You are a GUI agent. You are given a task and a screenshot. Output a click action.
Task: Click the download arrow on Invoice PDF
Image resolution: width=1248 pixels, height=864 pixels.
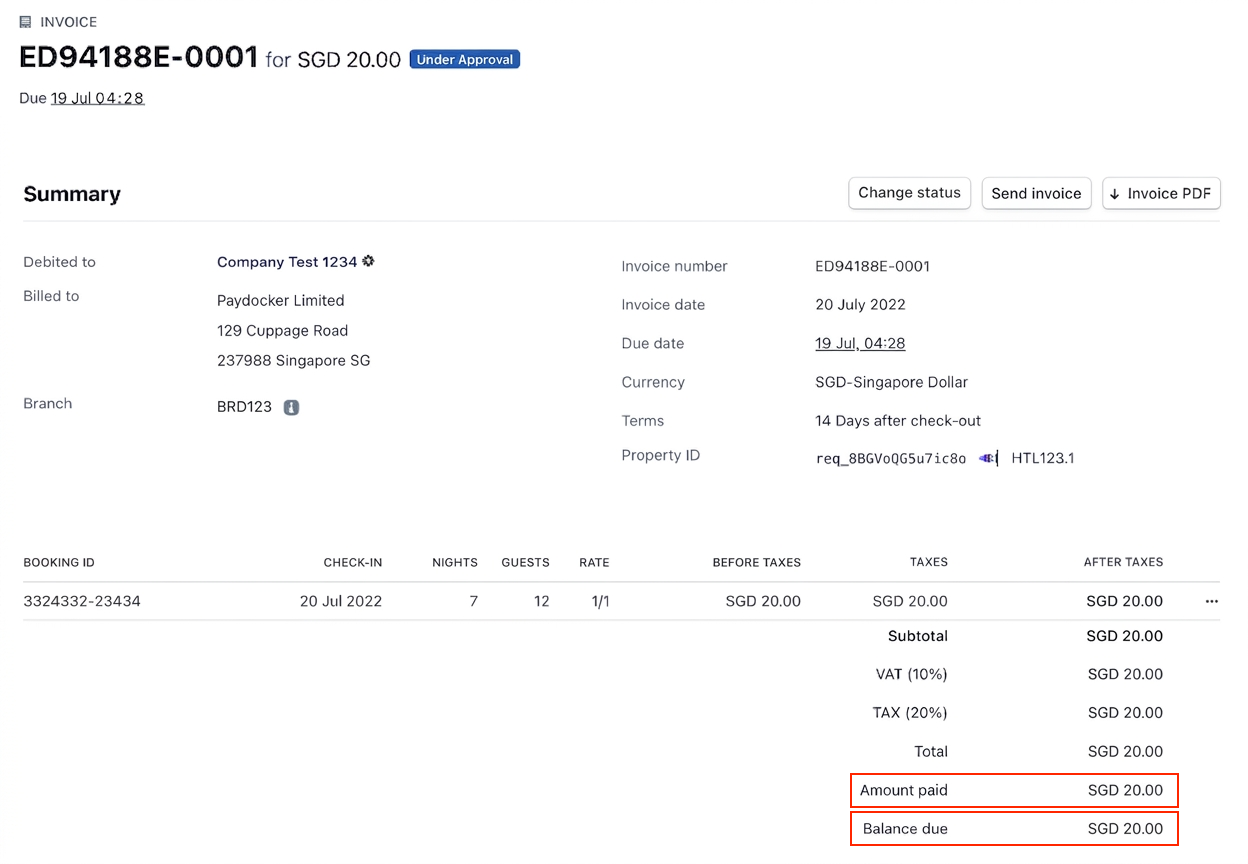point(1115,194)
